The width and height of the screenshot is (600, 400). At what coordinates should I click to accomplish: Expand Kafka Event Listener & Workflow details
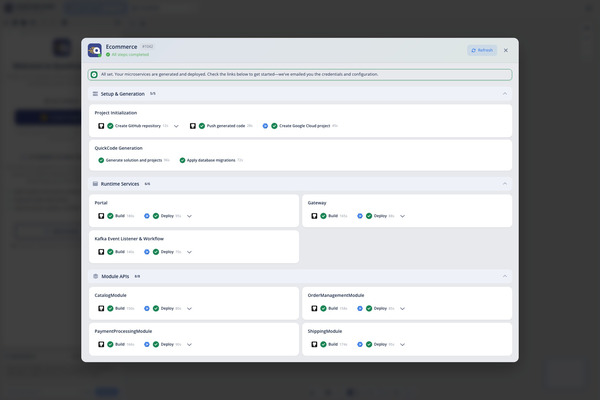tap(189, 252)
